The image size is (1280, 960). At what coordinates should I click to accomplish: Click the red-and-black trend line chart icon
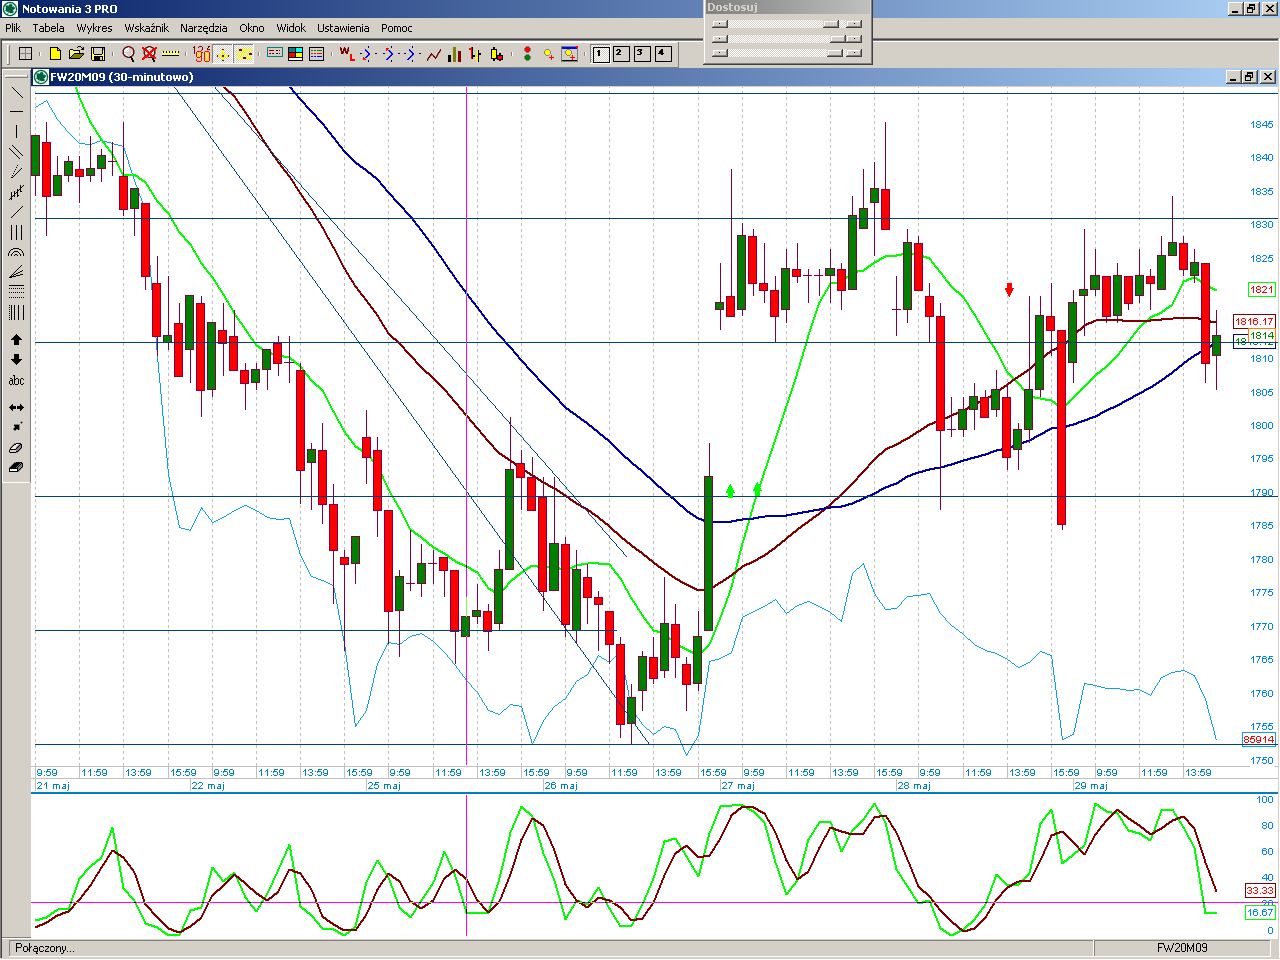tap(433, 54)
